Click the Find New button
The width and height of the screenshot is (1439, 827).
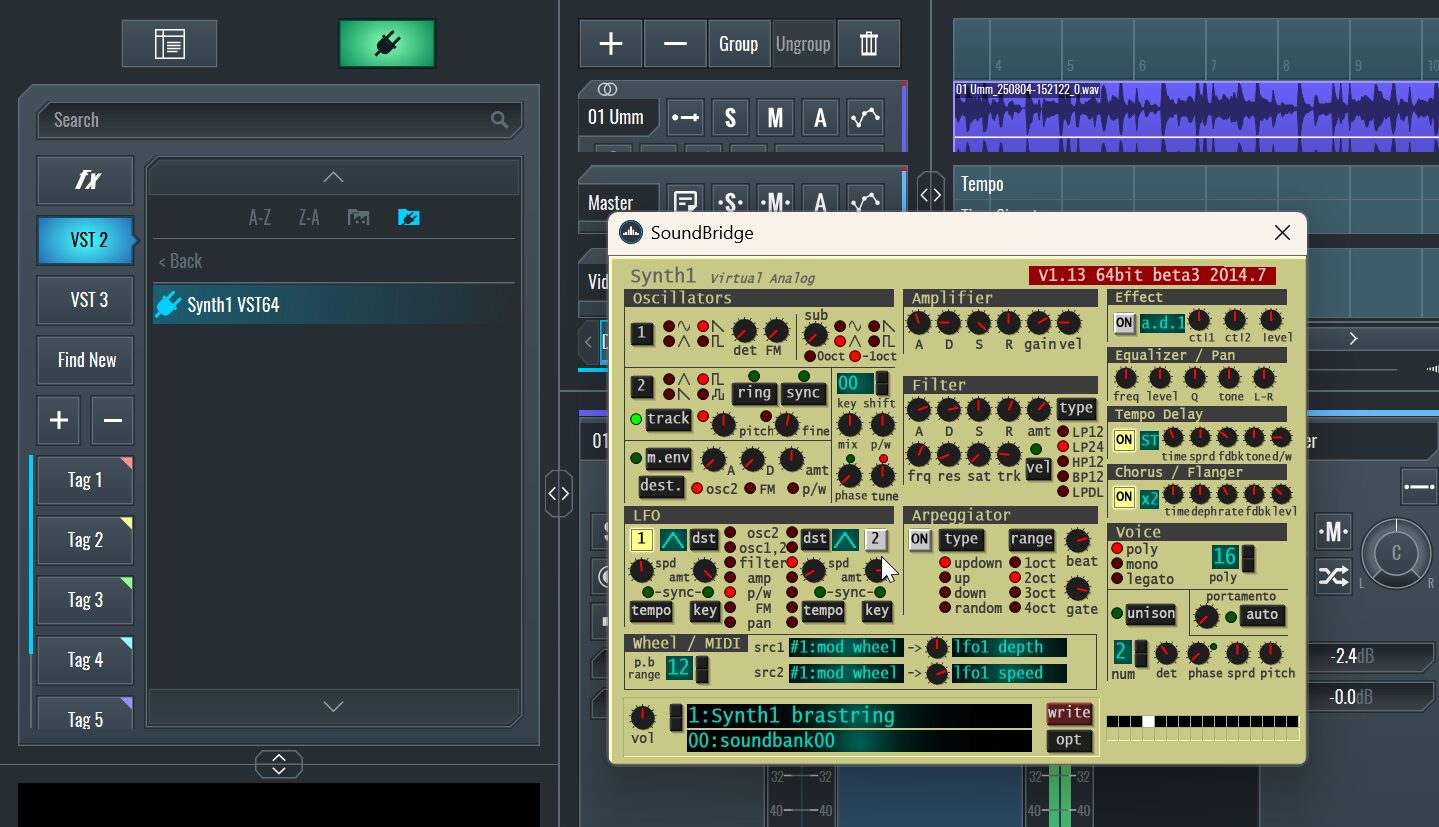coord(85,360)
